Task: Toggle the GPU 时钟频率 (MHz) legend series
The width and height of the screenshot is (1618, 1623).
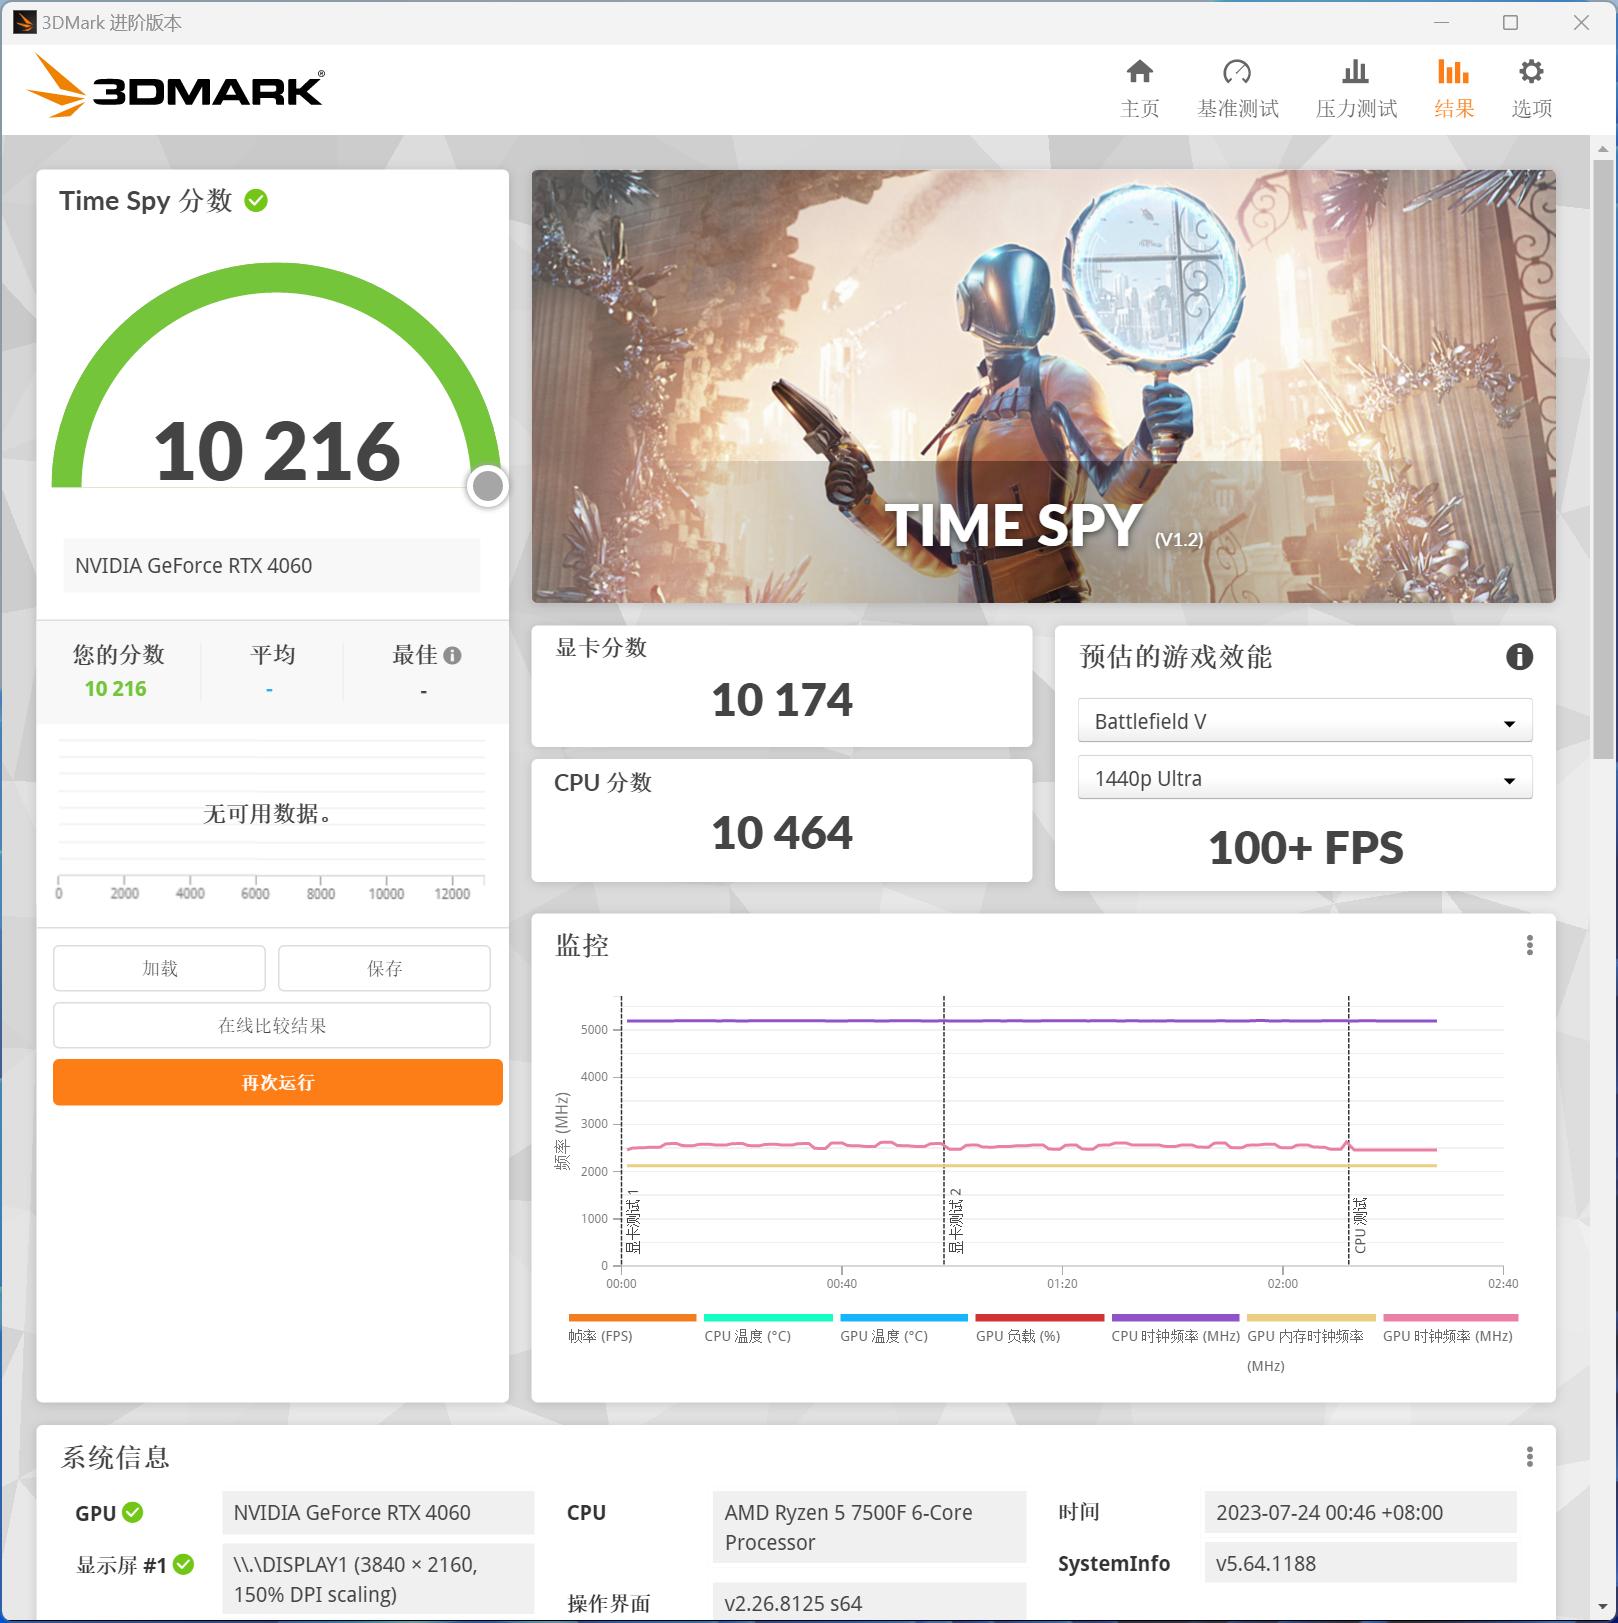Action: [1449, 1328]
